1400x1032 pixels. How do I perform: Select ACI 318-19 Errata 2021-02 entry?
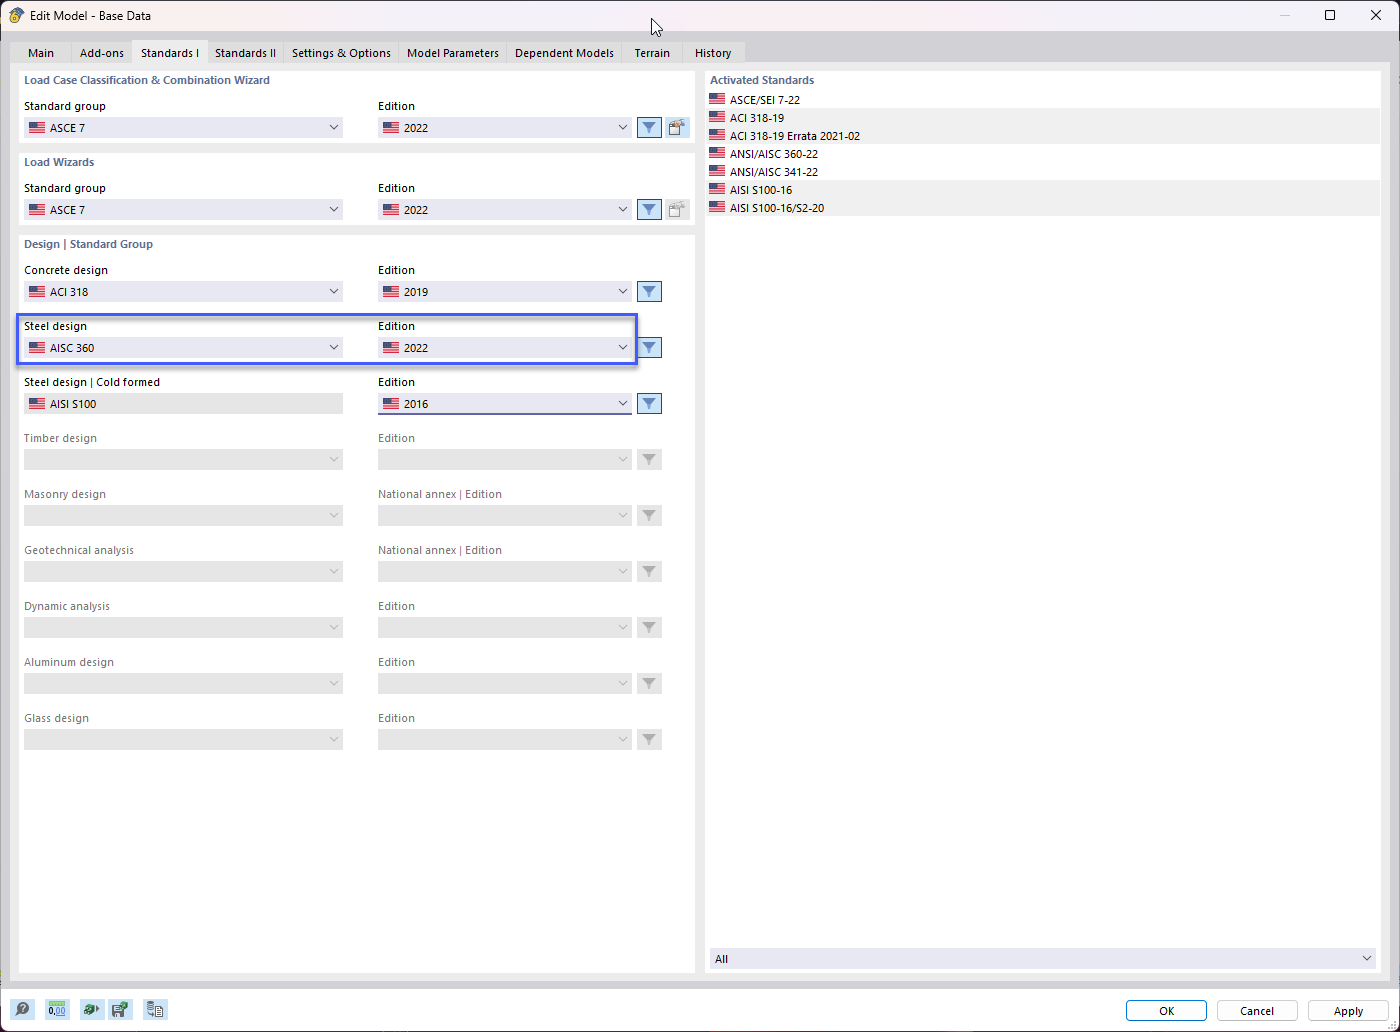pos(1043,135)
